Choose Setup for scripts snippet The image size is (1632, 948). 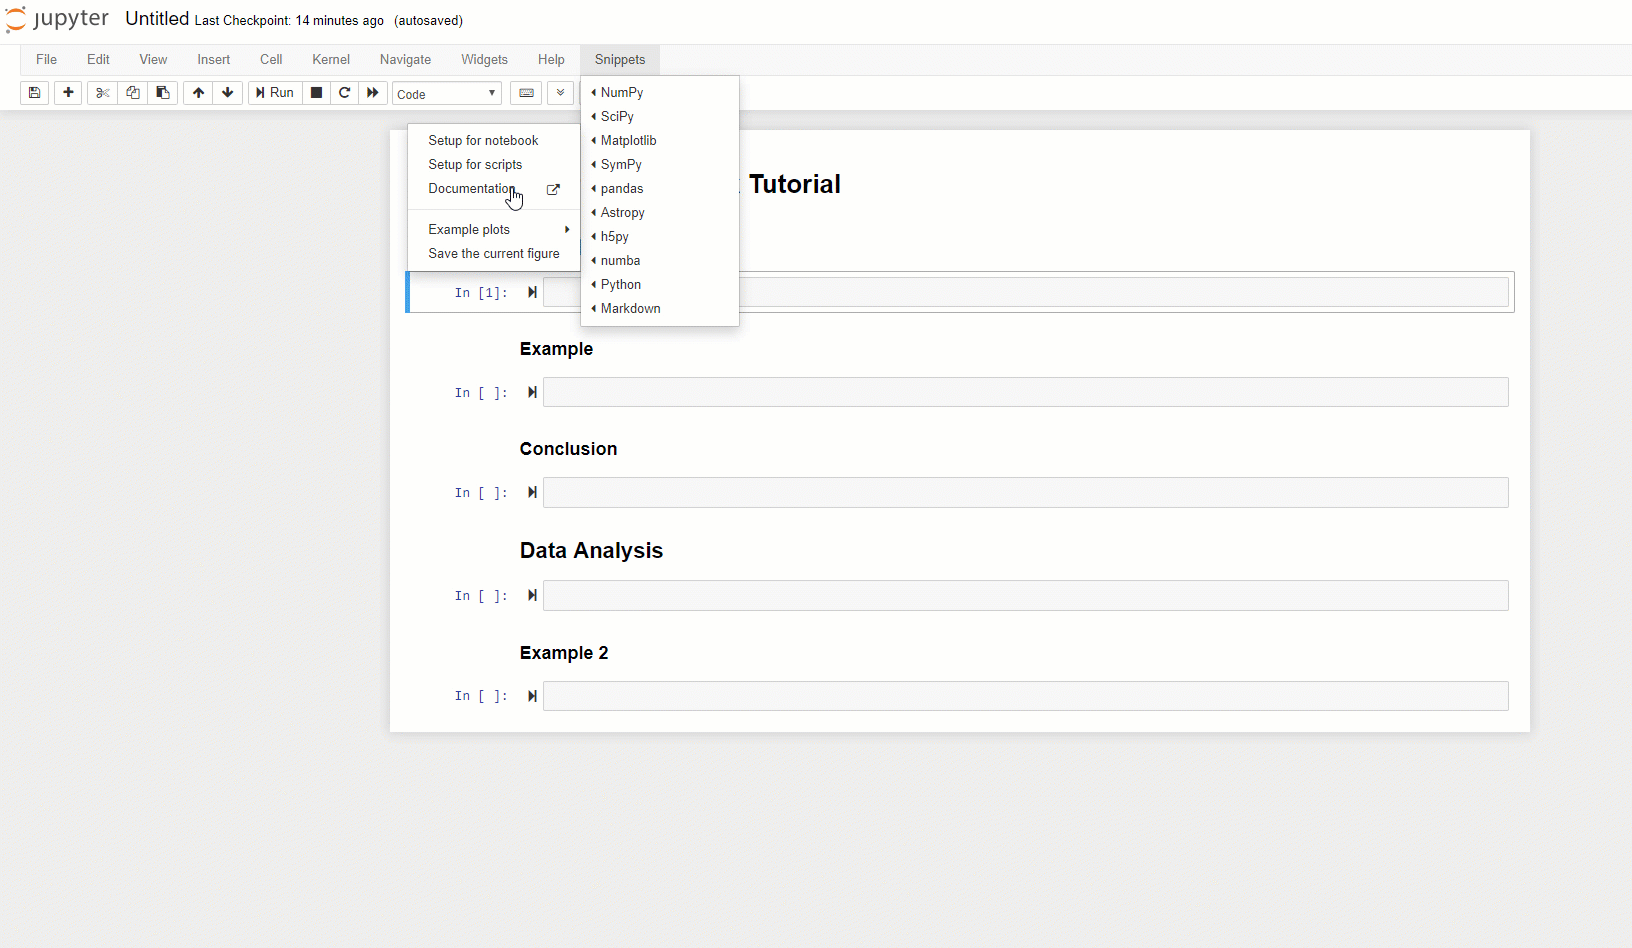[494, 164]
